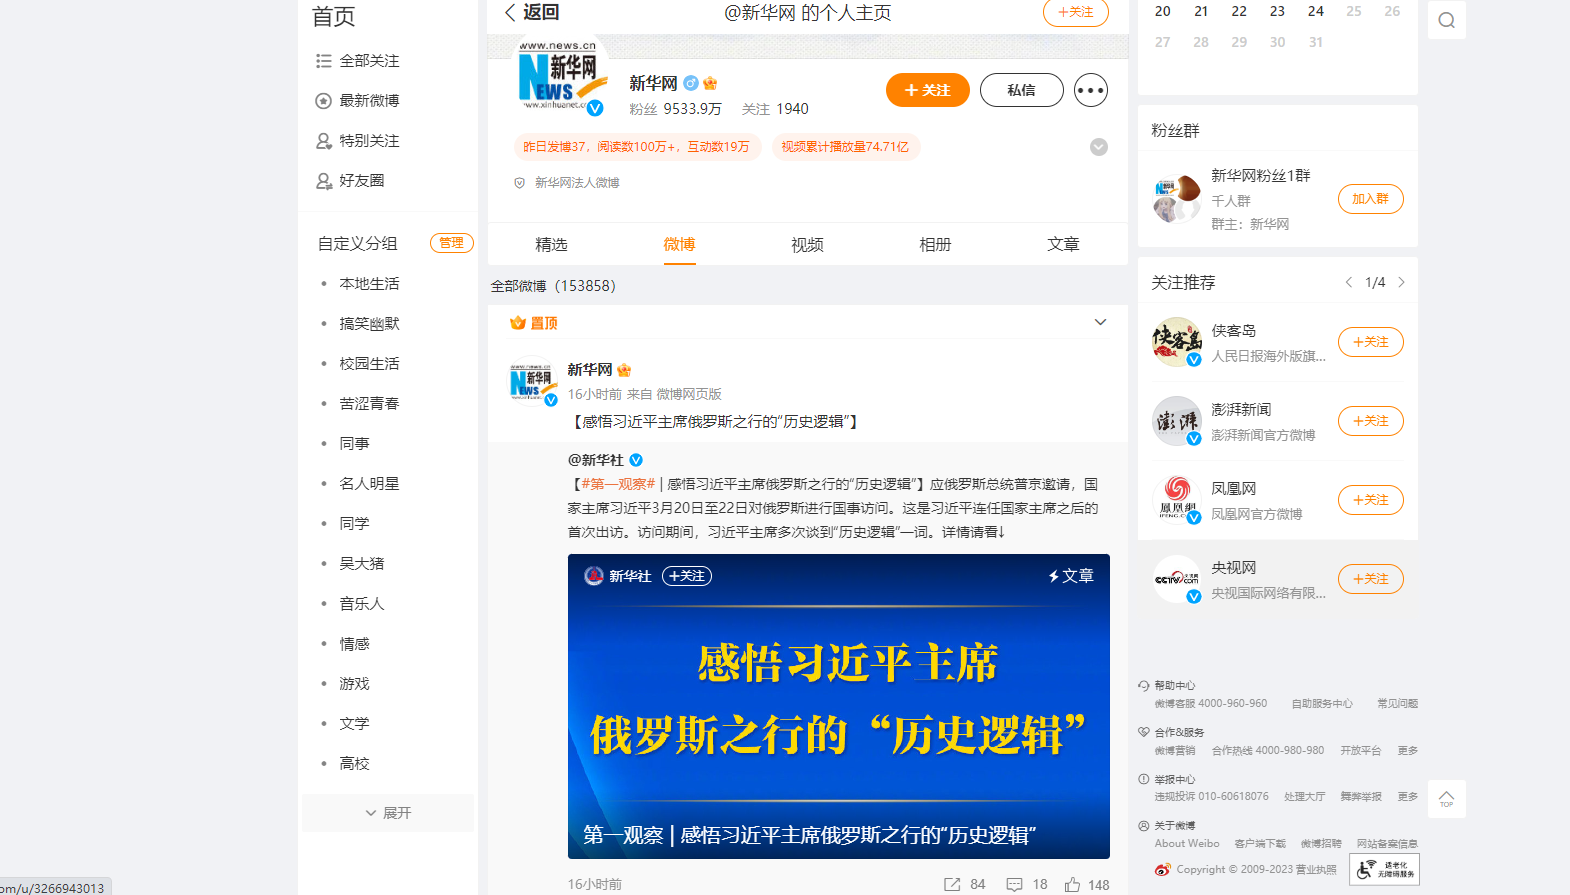The width and height of the screenshot is (1570, 895).
Task: Switch to the 相册 tab
Action: pos(935,244)
